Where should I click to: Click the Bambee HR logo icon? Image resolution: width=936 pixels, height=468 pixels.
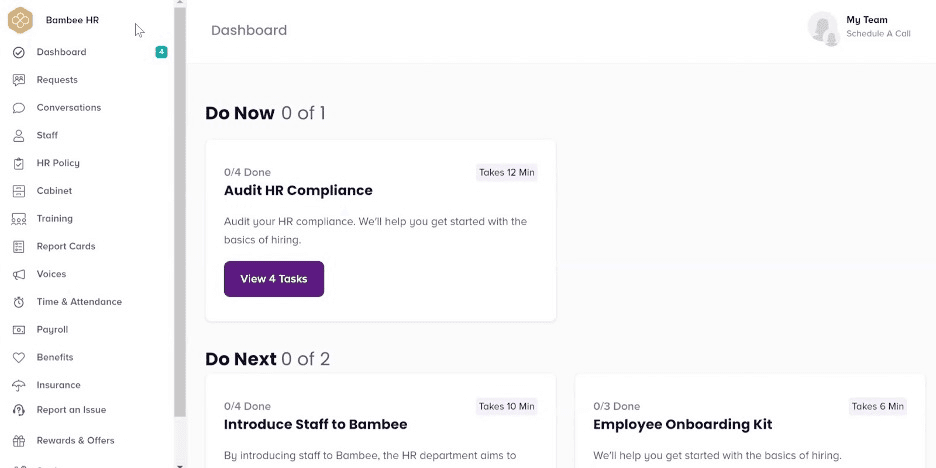(x=20, y=20)
